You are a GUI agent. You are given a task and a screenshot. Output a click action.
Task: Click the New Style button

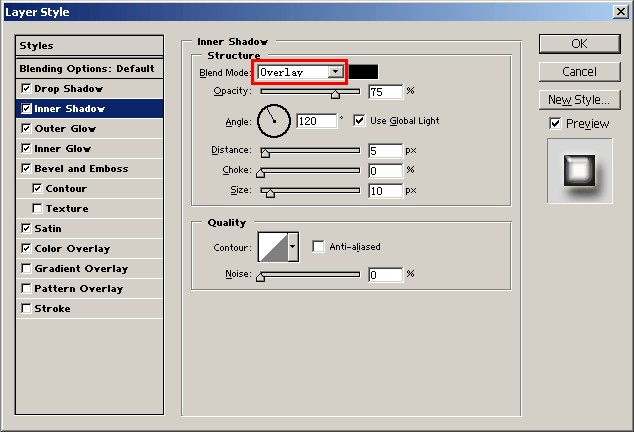click(579, 100)
